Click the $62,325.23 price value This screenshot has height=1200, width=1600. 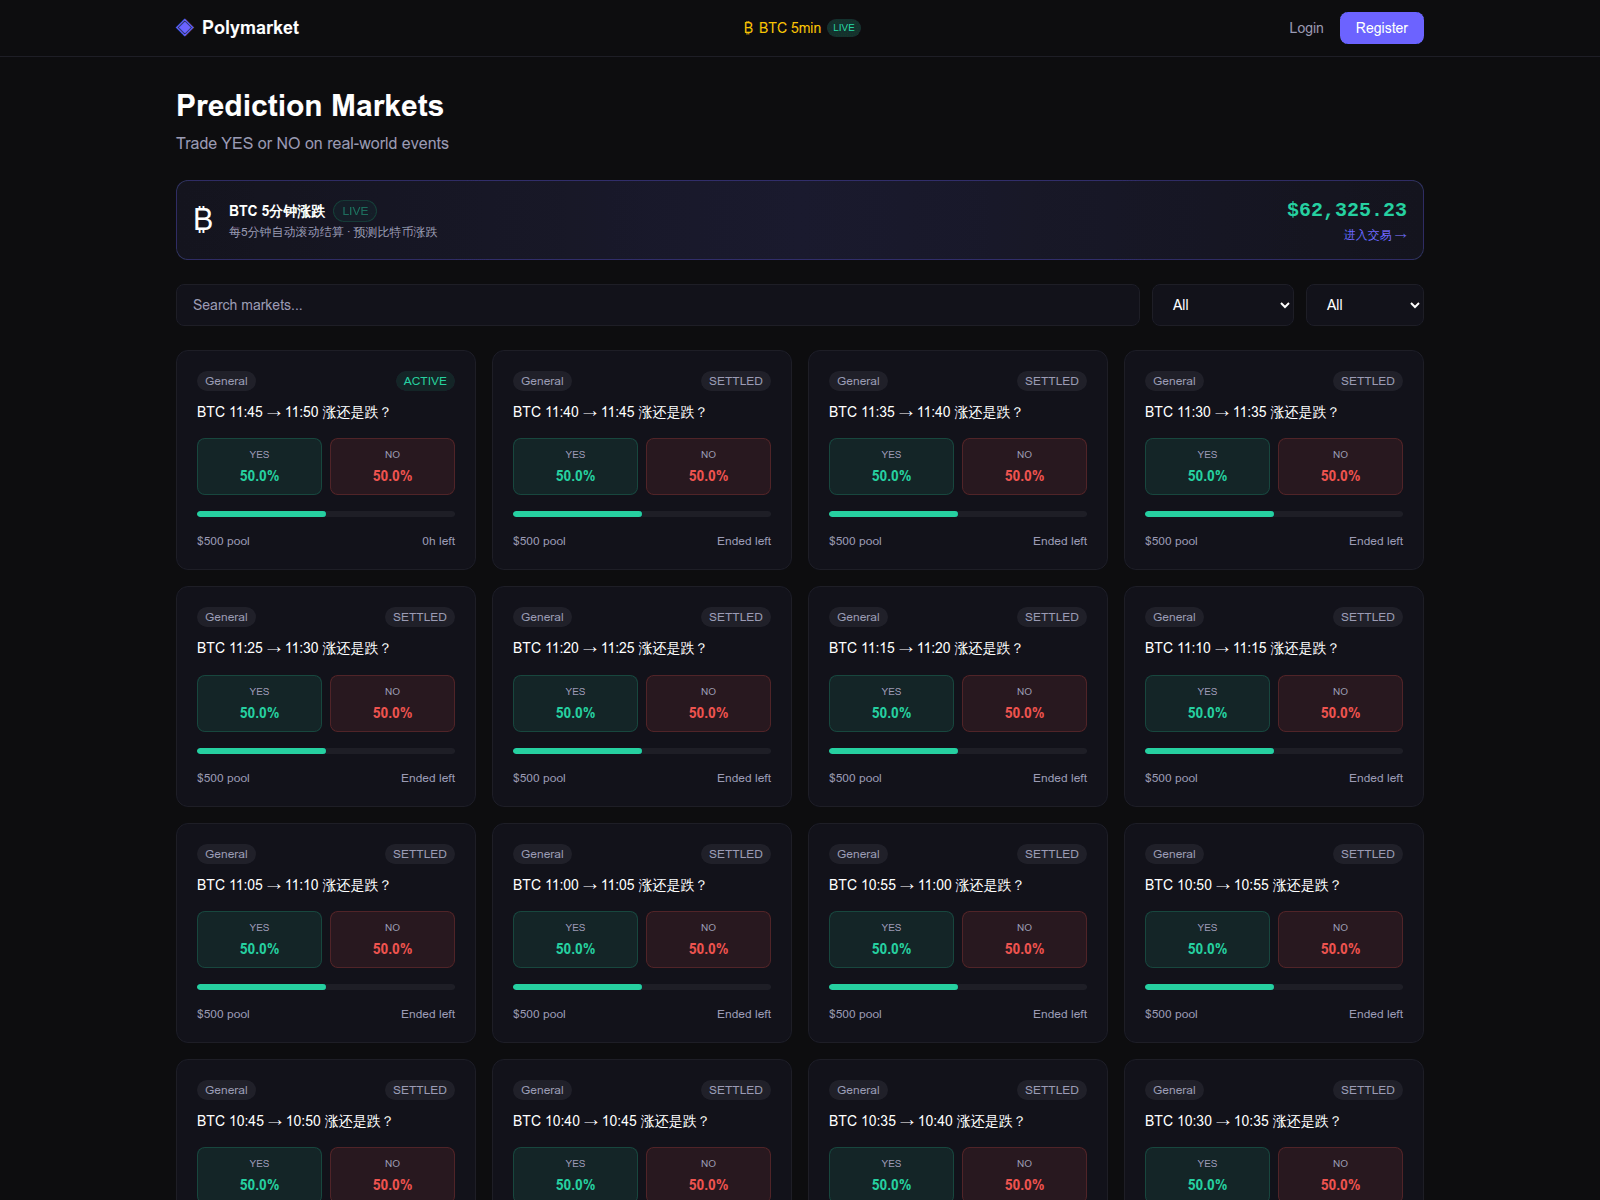pyautogui.click(x=1346, y=210)
